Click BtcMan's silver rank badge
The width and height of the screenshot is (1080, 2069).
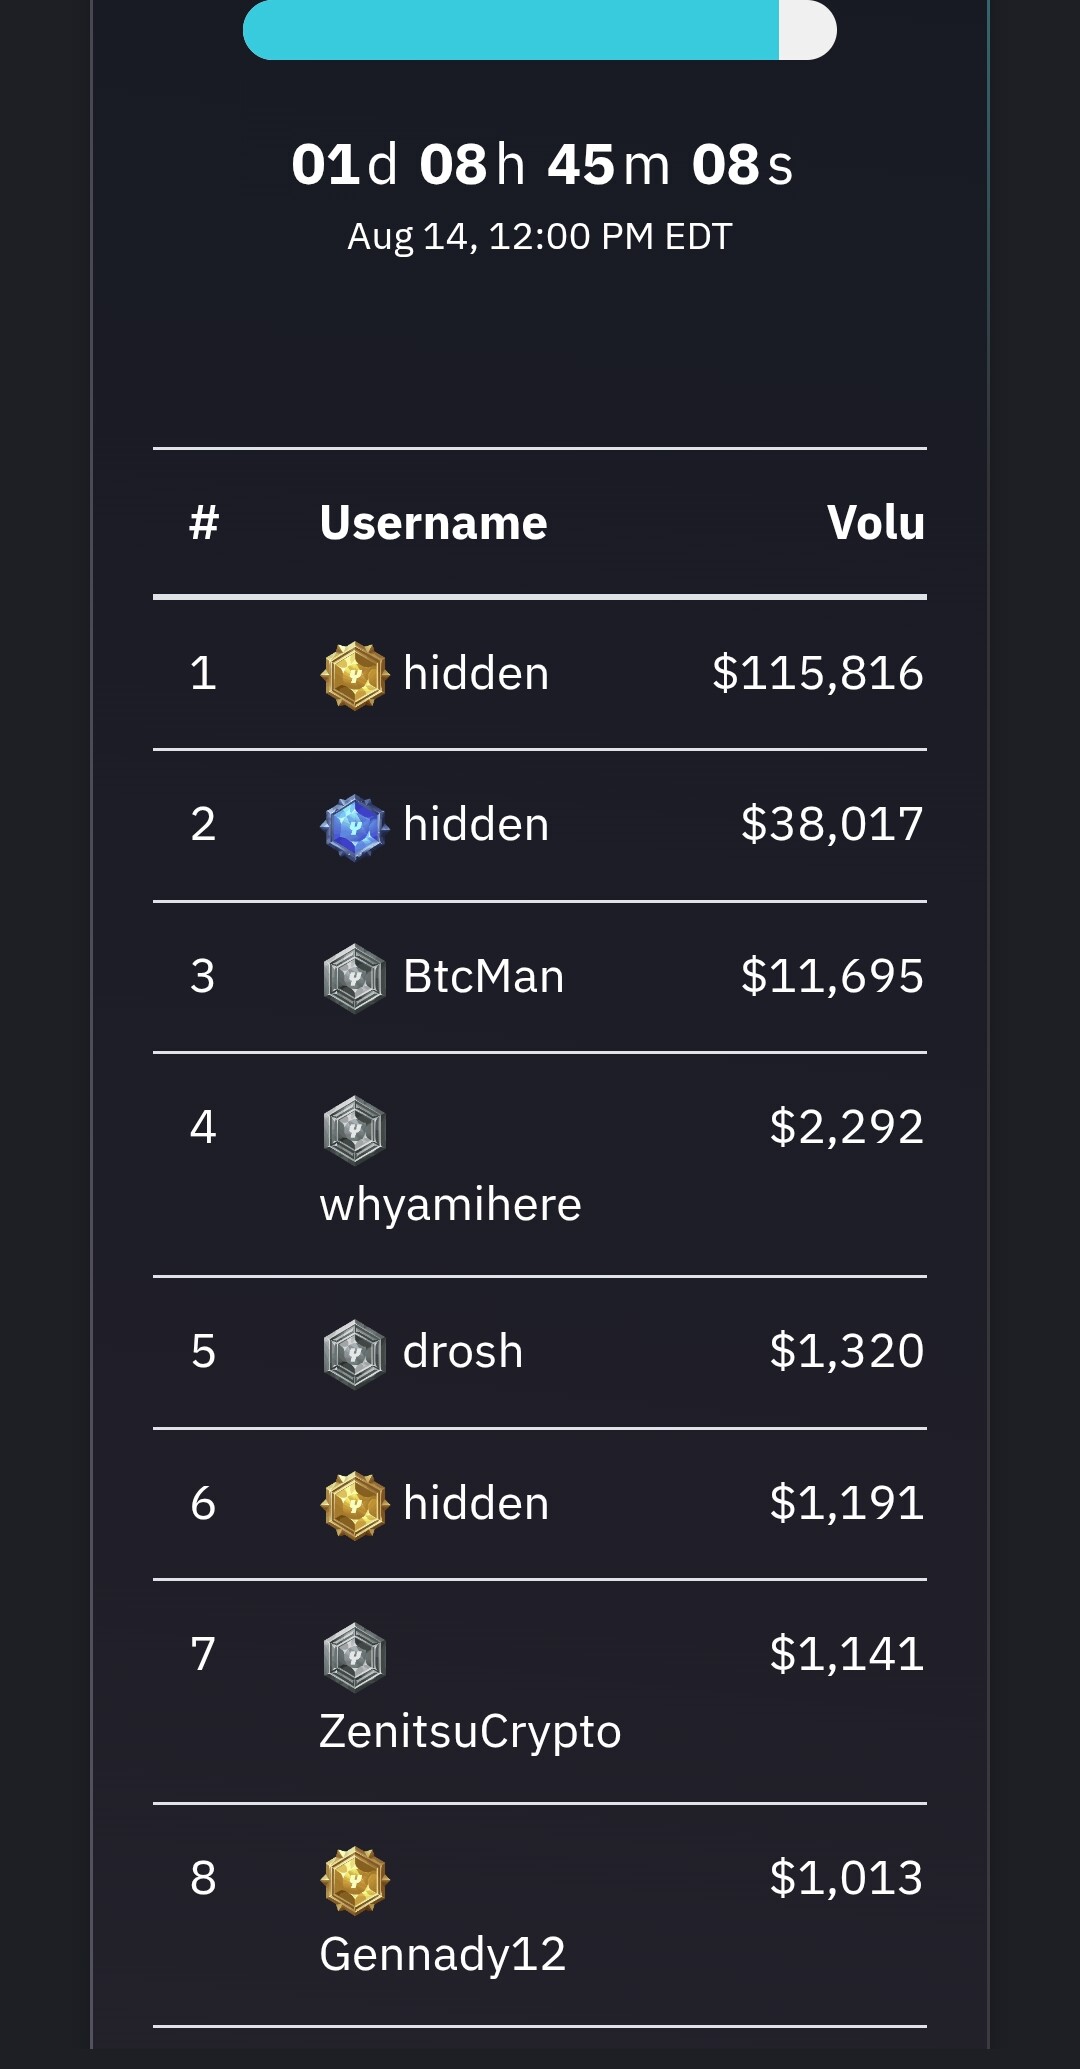[x=354, y=978]
